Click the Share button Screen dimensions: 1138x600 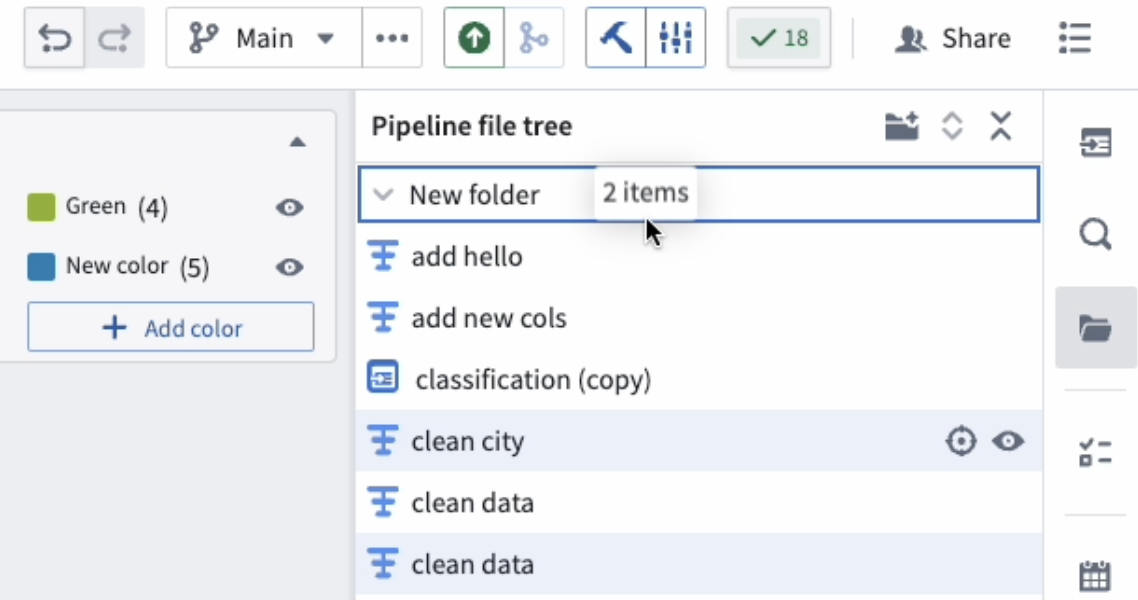[x=952, y=38]
